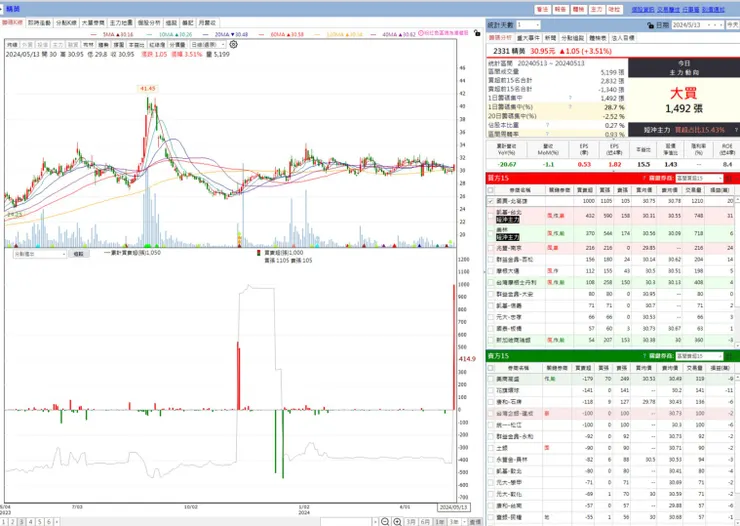Click the 體檢 button in top bar
The height and width of the screenshot is (526, 740).
(578, 9)
